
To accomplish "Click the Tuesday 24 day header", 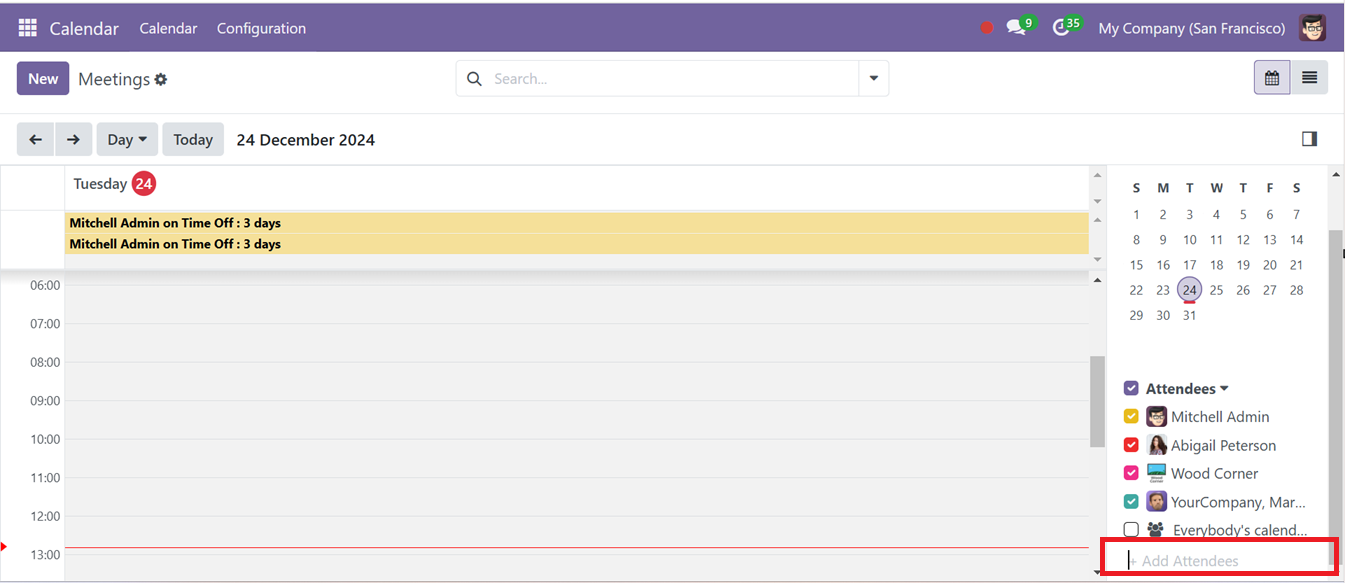I will click(x=114, y=184).
